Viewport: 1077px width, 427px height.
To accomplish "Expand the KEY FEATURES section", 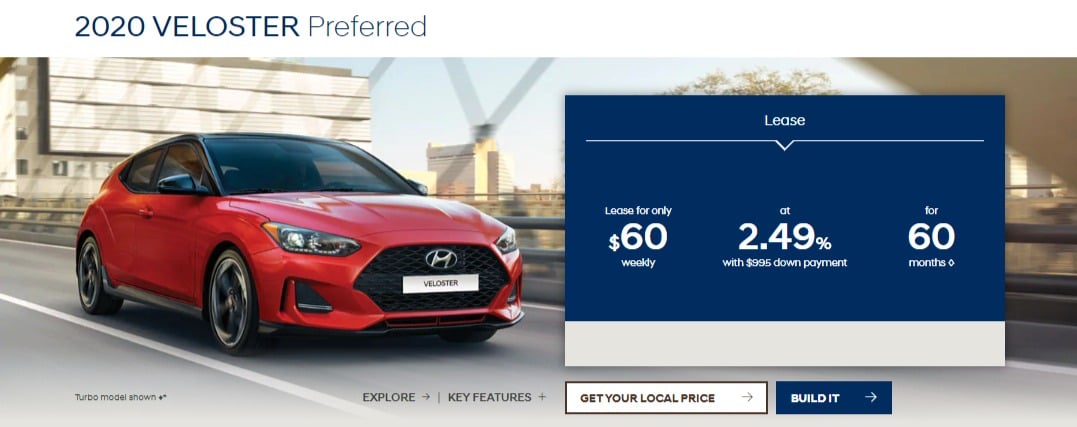I will (497, 397).
